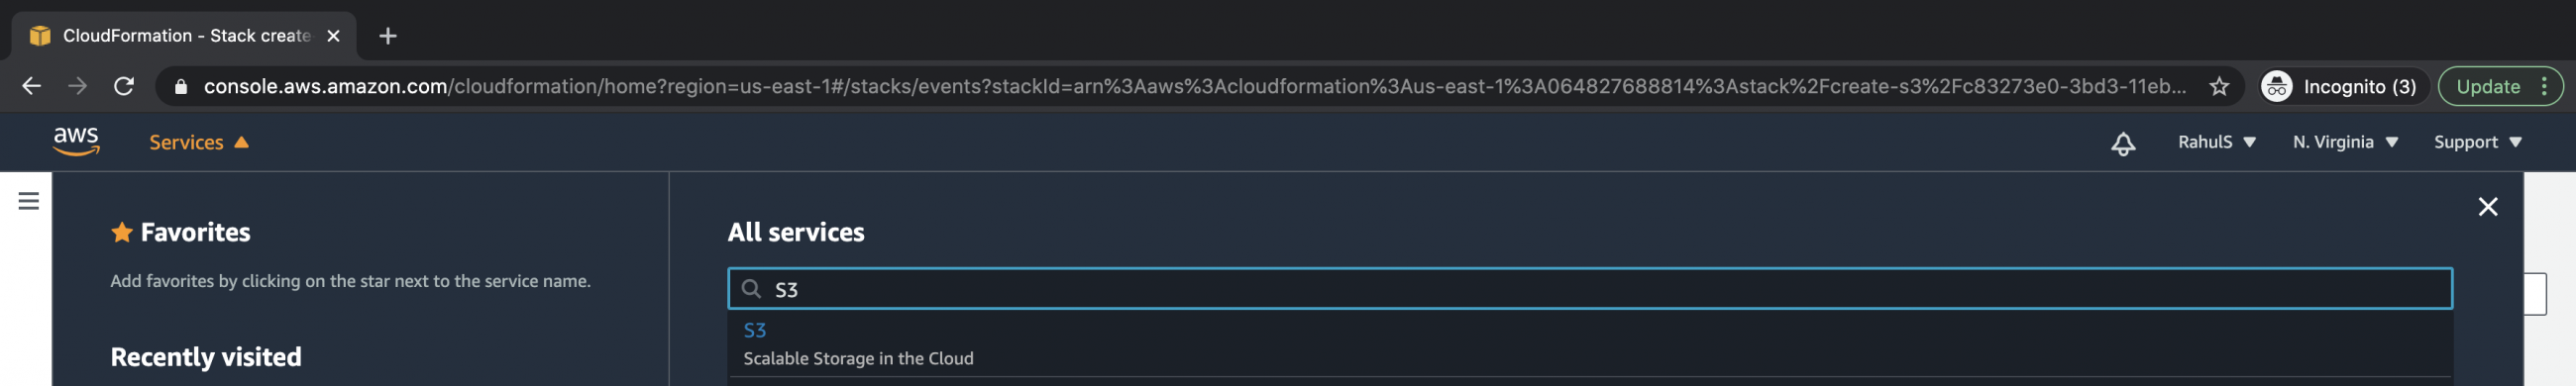Collapse the Services dropdown menu
The height and width of the screenshot is (386, 2576).
pyautogui.click(x=199, y=143)
